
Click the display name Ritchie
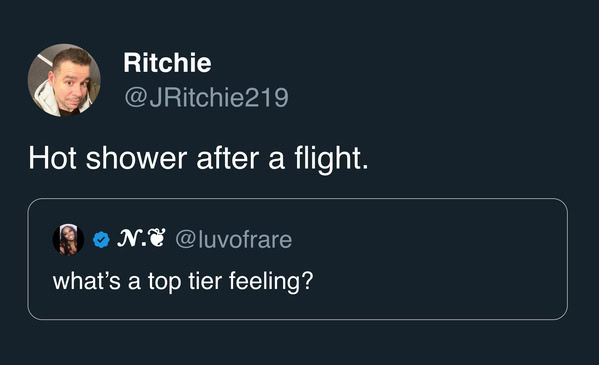click(x=167, y=63)
